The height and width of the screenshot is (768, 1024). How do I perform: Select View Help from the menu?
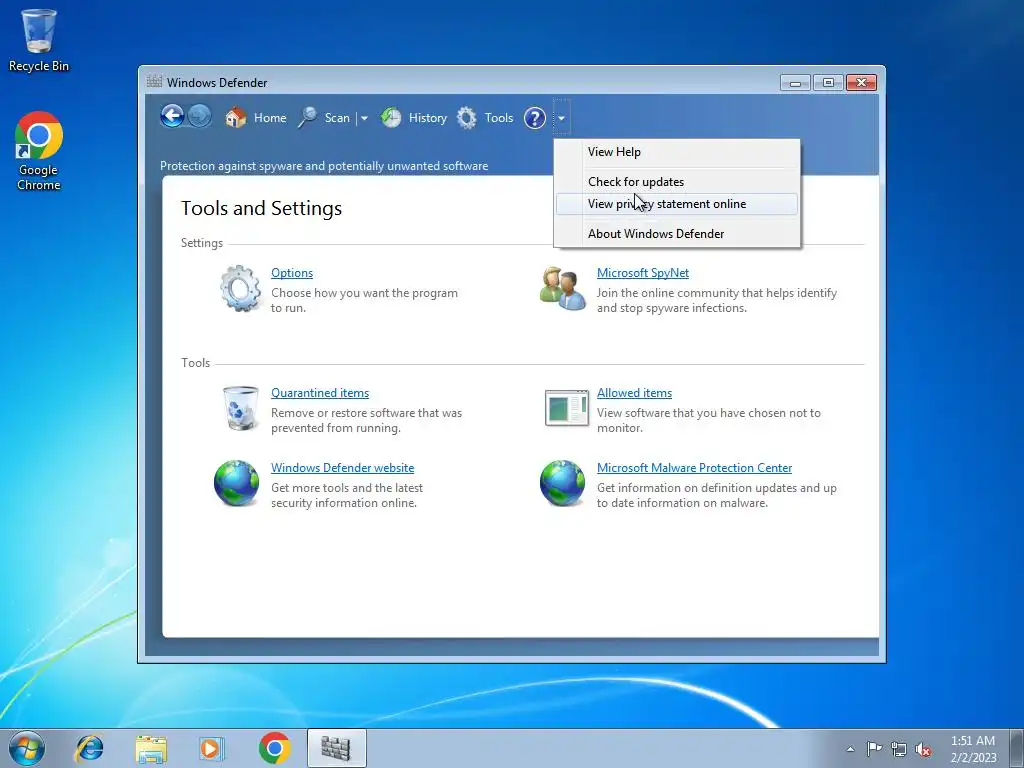(x=677, y=152)
